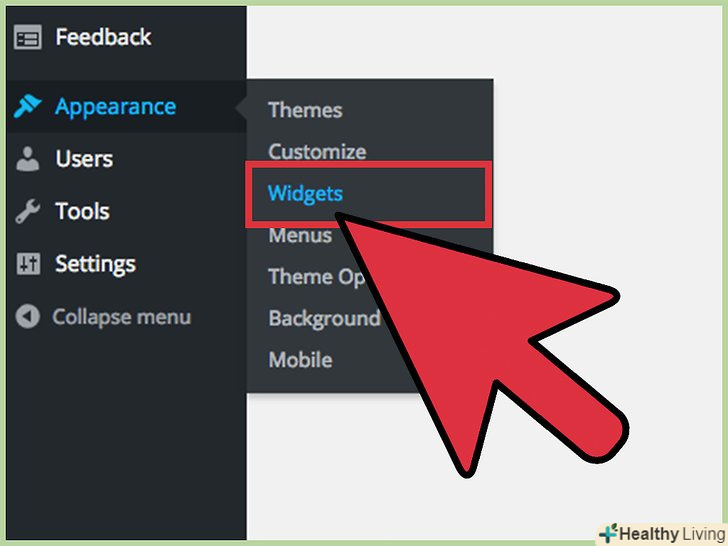Open the Settings menu label
Viewport: 728px width, 546px height.
tap(95, 265)
